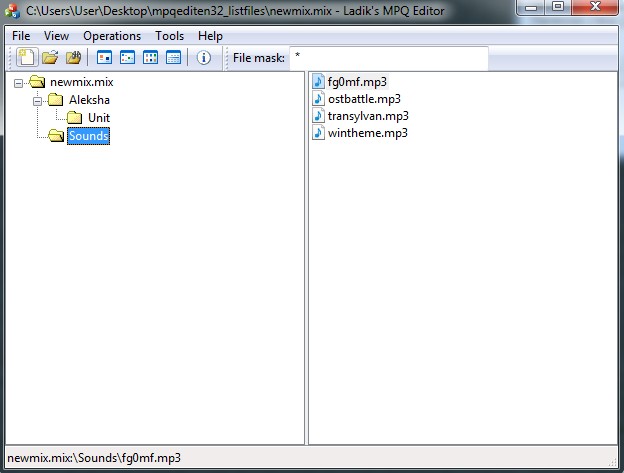624x473 pixels.
Task: Select file name ostbattle.mp3
Action: pos(364,99)
